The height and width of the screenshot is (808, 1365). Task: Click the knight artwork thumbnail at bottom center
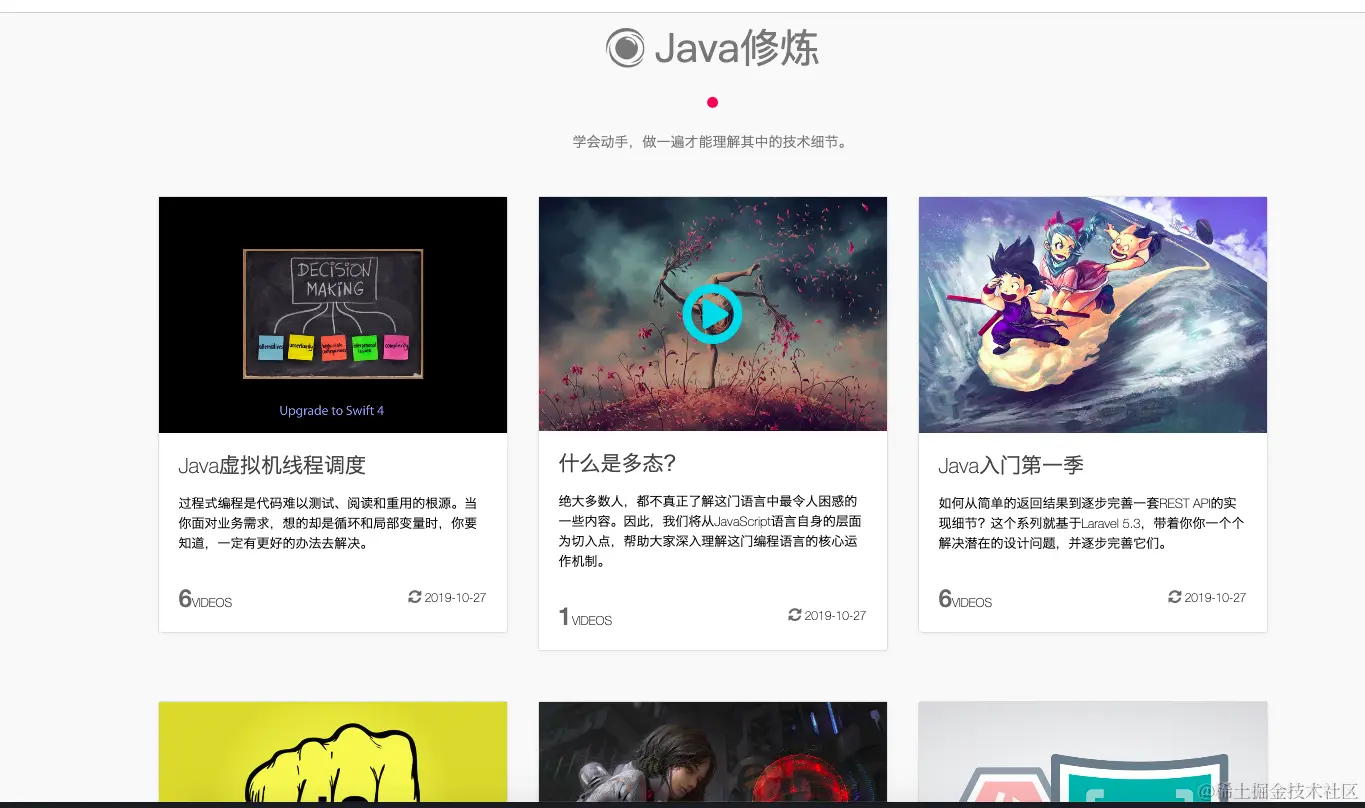712,753
